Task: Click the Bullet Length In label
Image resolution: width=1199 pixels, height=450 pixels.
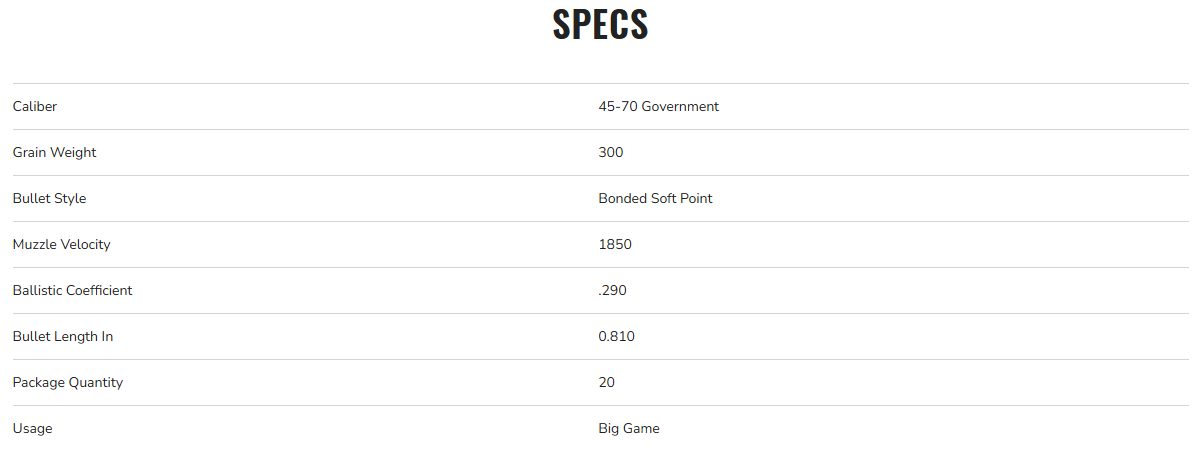Action: point(63,336)
